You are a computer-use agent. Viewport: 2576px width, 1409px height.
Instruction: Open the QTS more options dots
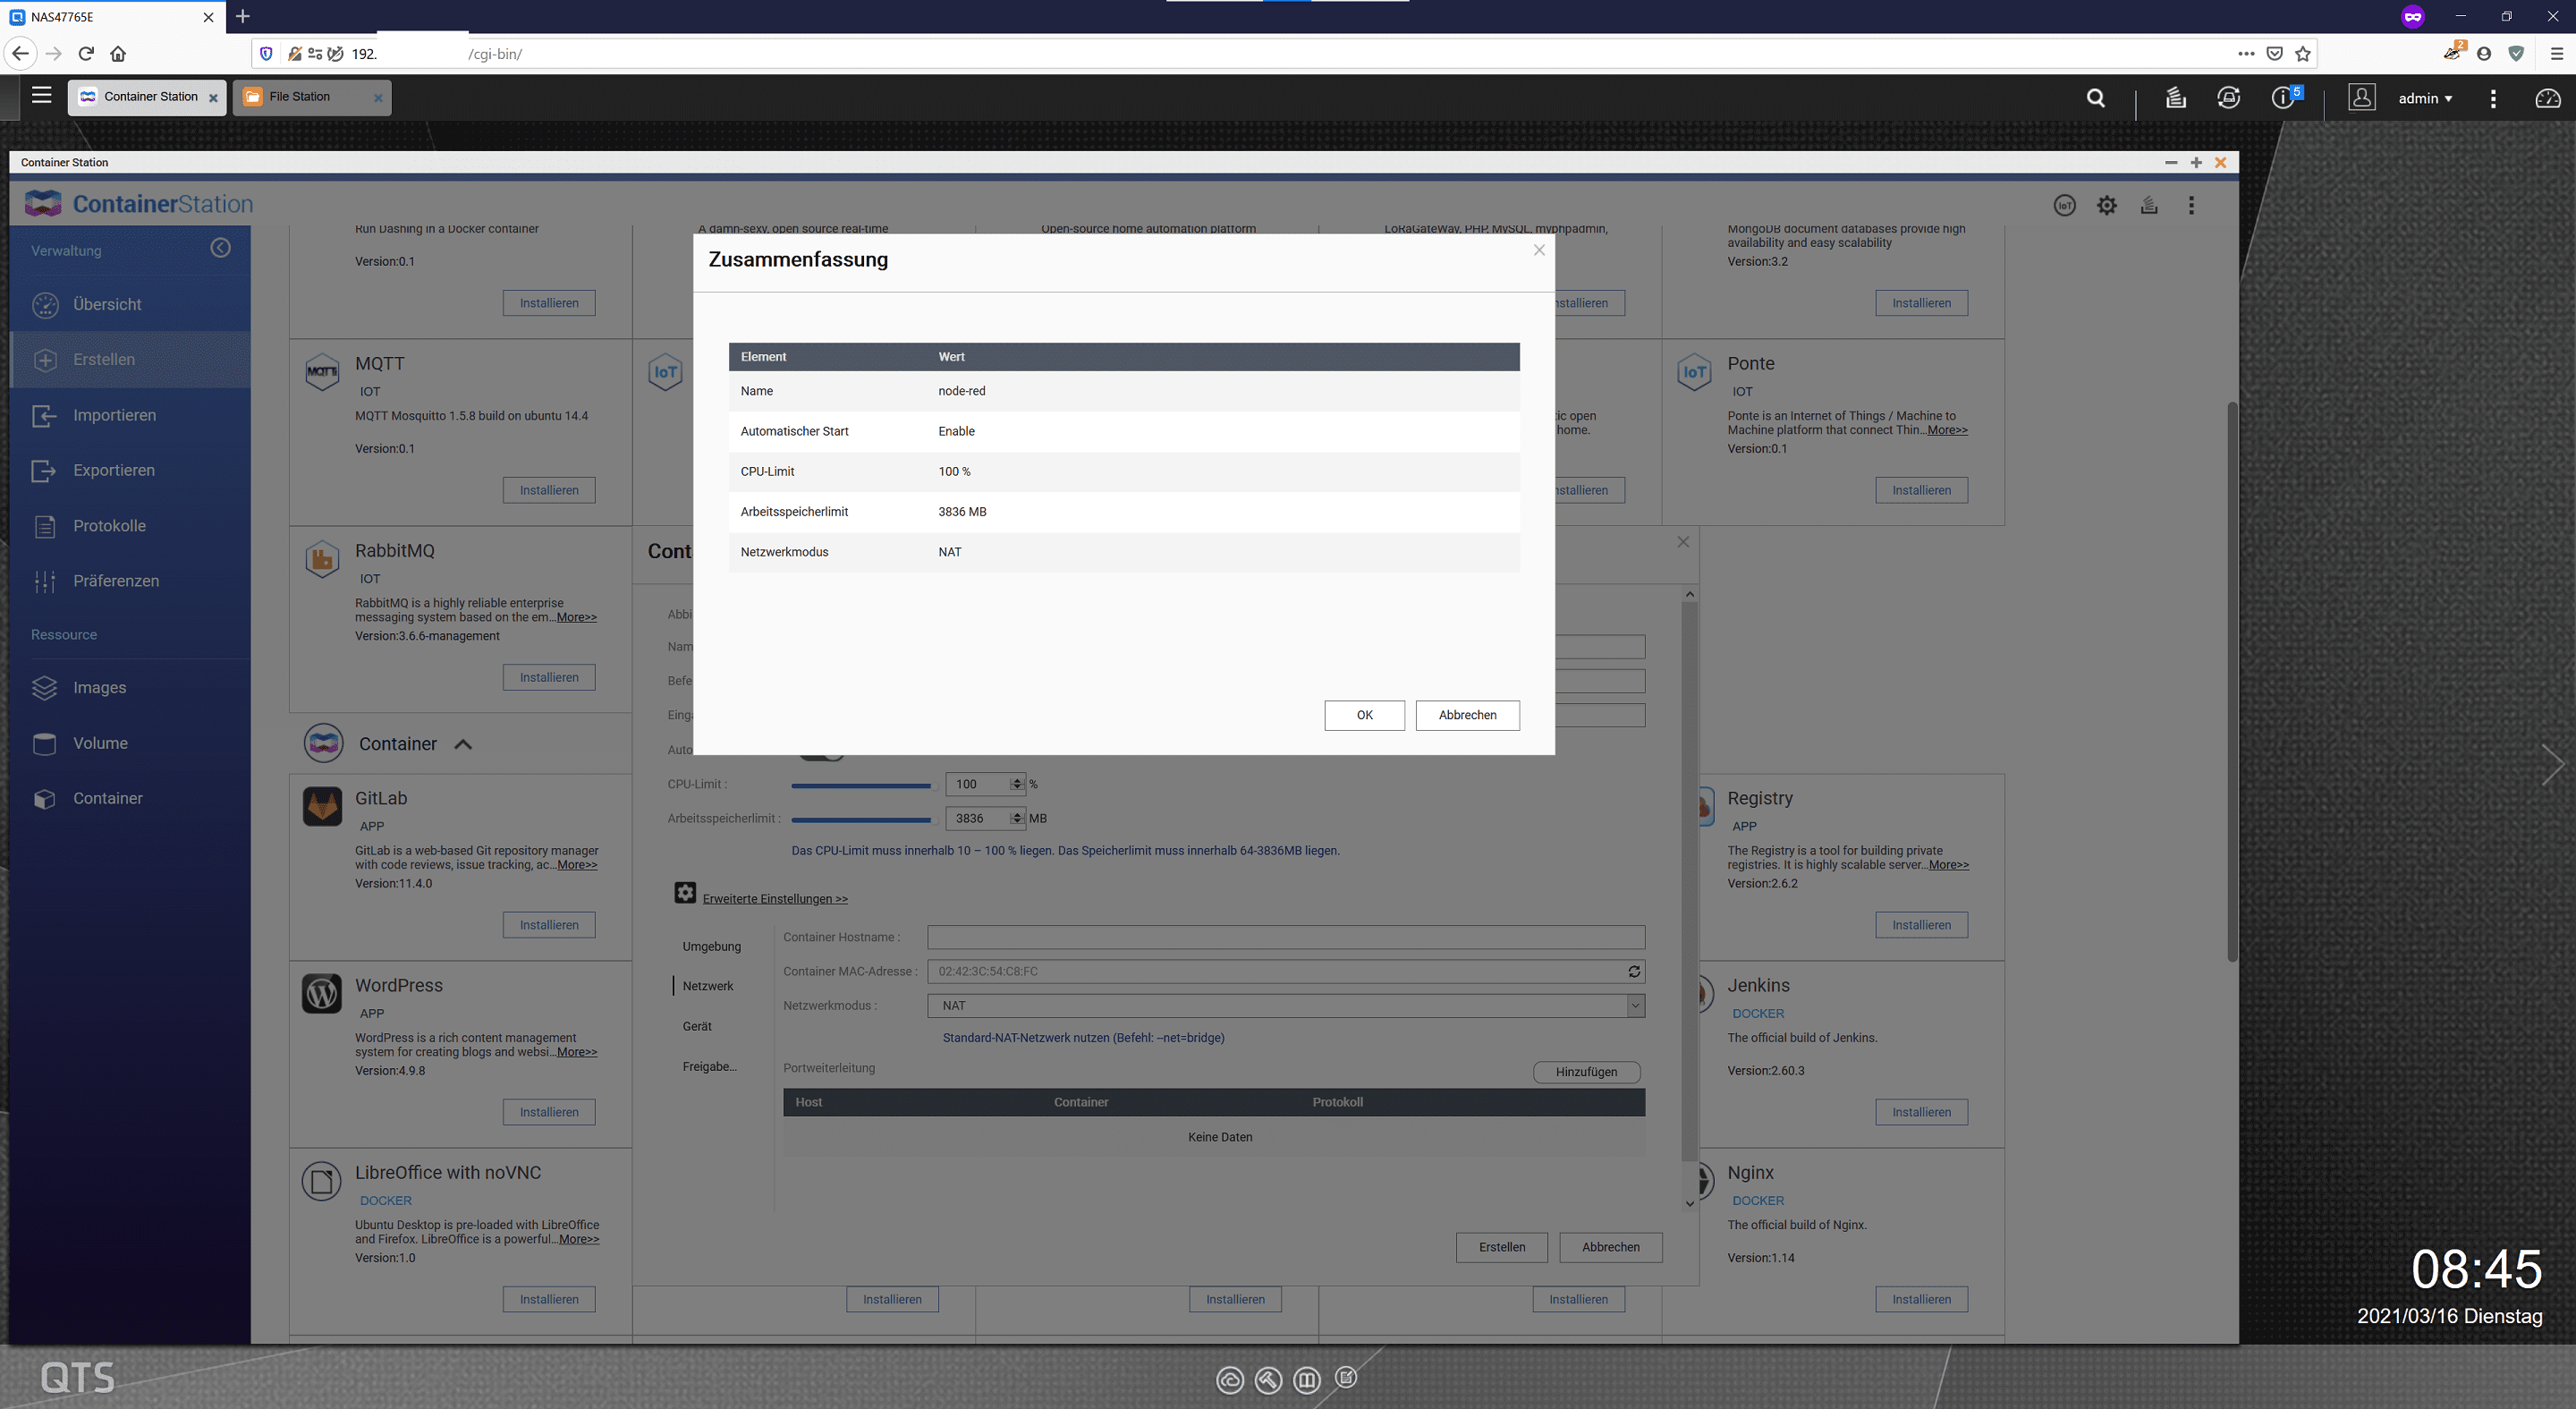(x=2492, y=98)
